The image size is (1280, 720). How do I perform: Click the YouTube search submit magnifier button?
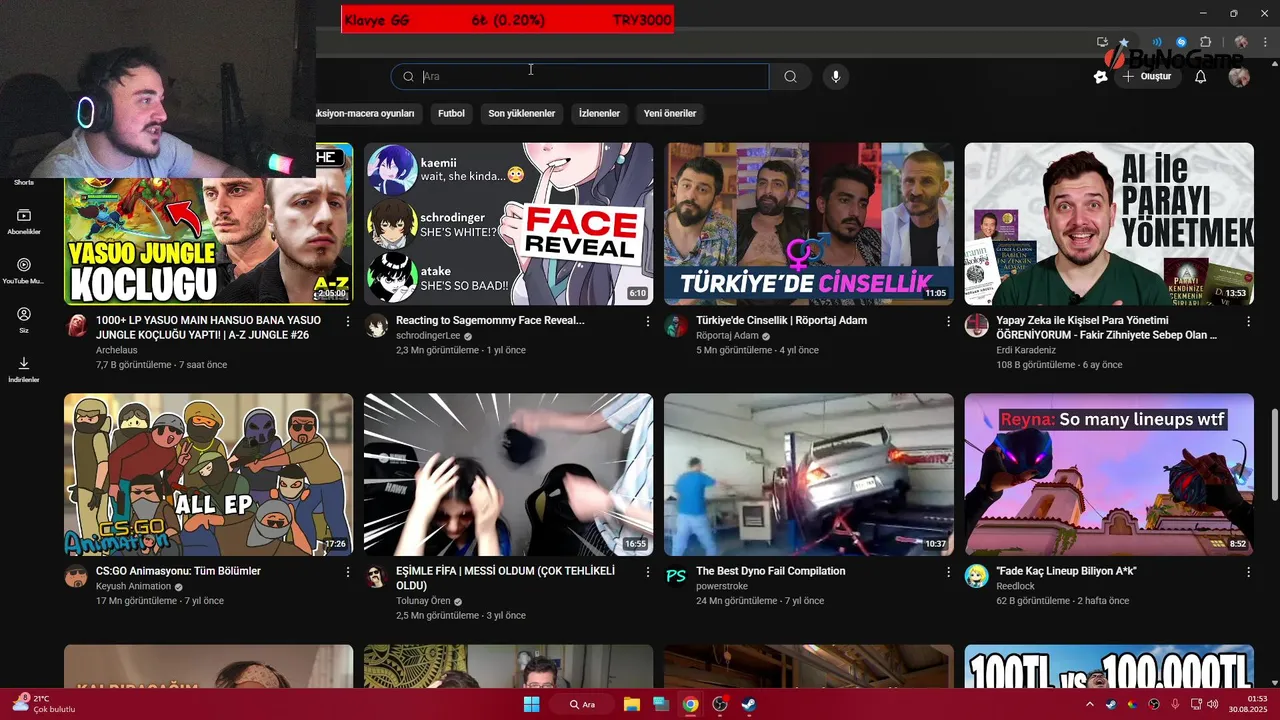pyautogui.click(x=790, y=77)
